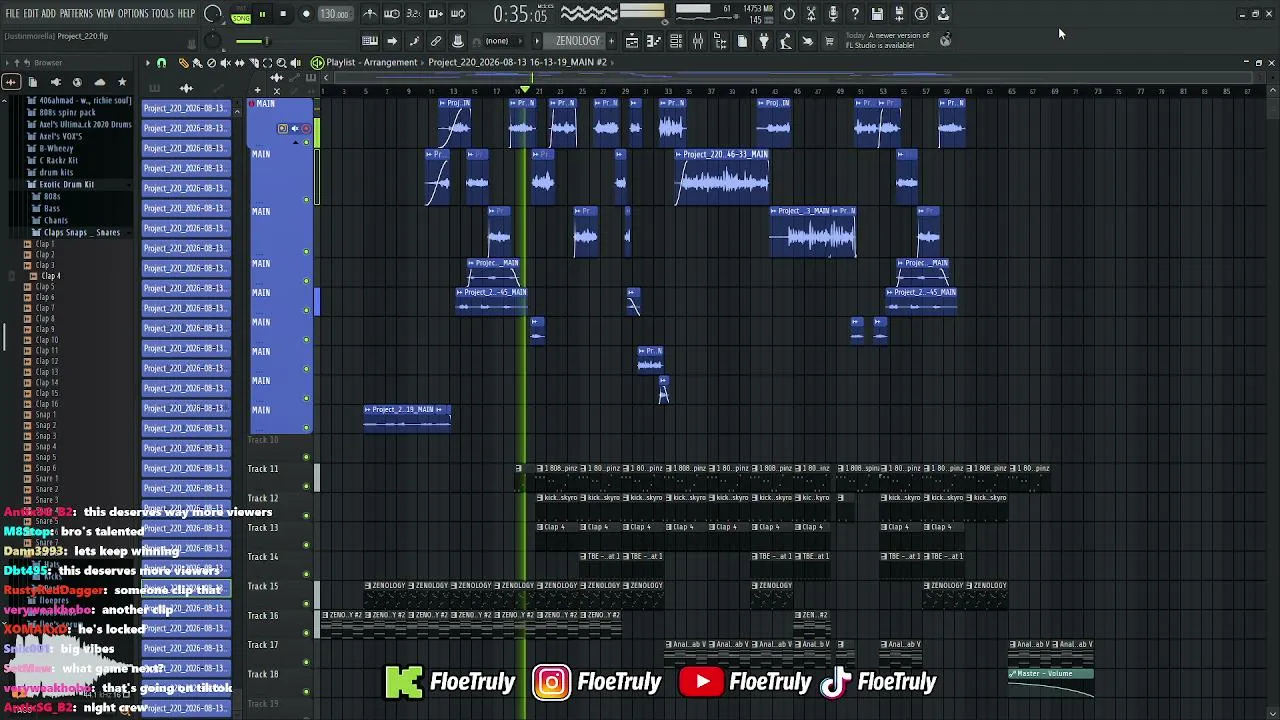Click the stop button in transport
The width and height of the screenshot is (1280, 720).
point(283,14)
